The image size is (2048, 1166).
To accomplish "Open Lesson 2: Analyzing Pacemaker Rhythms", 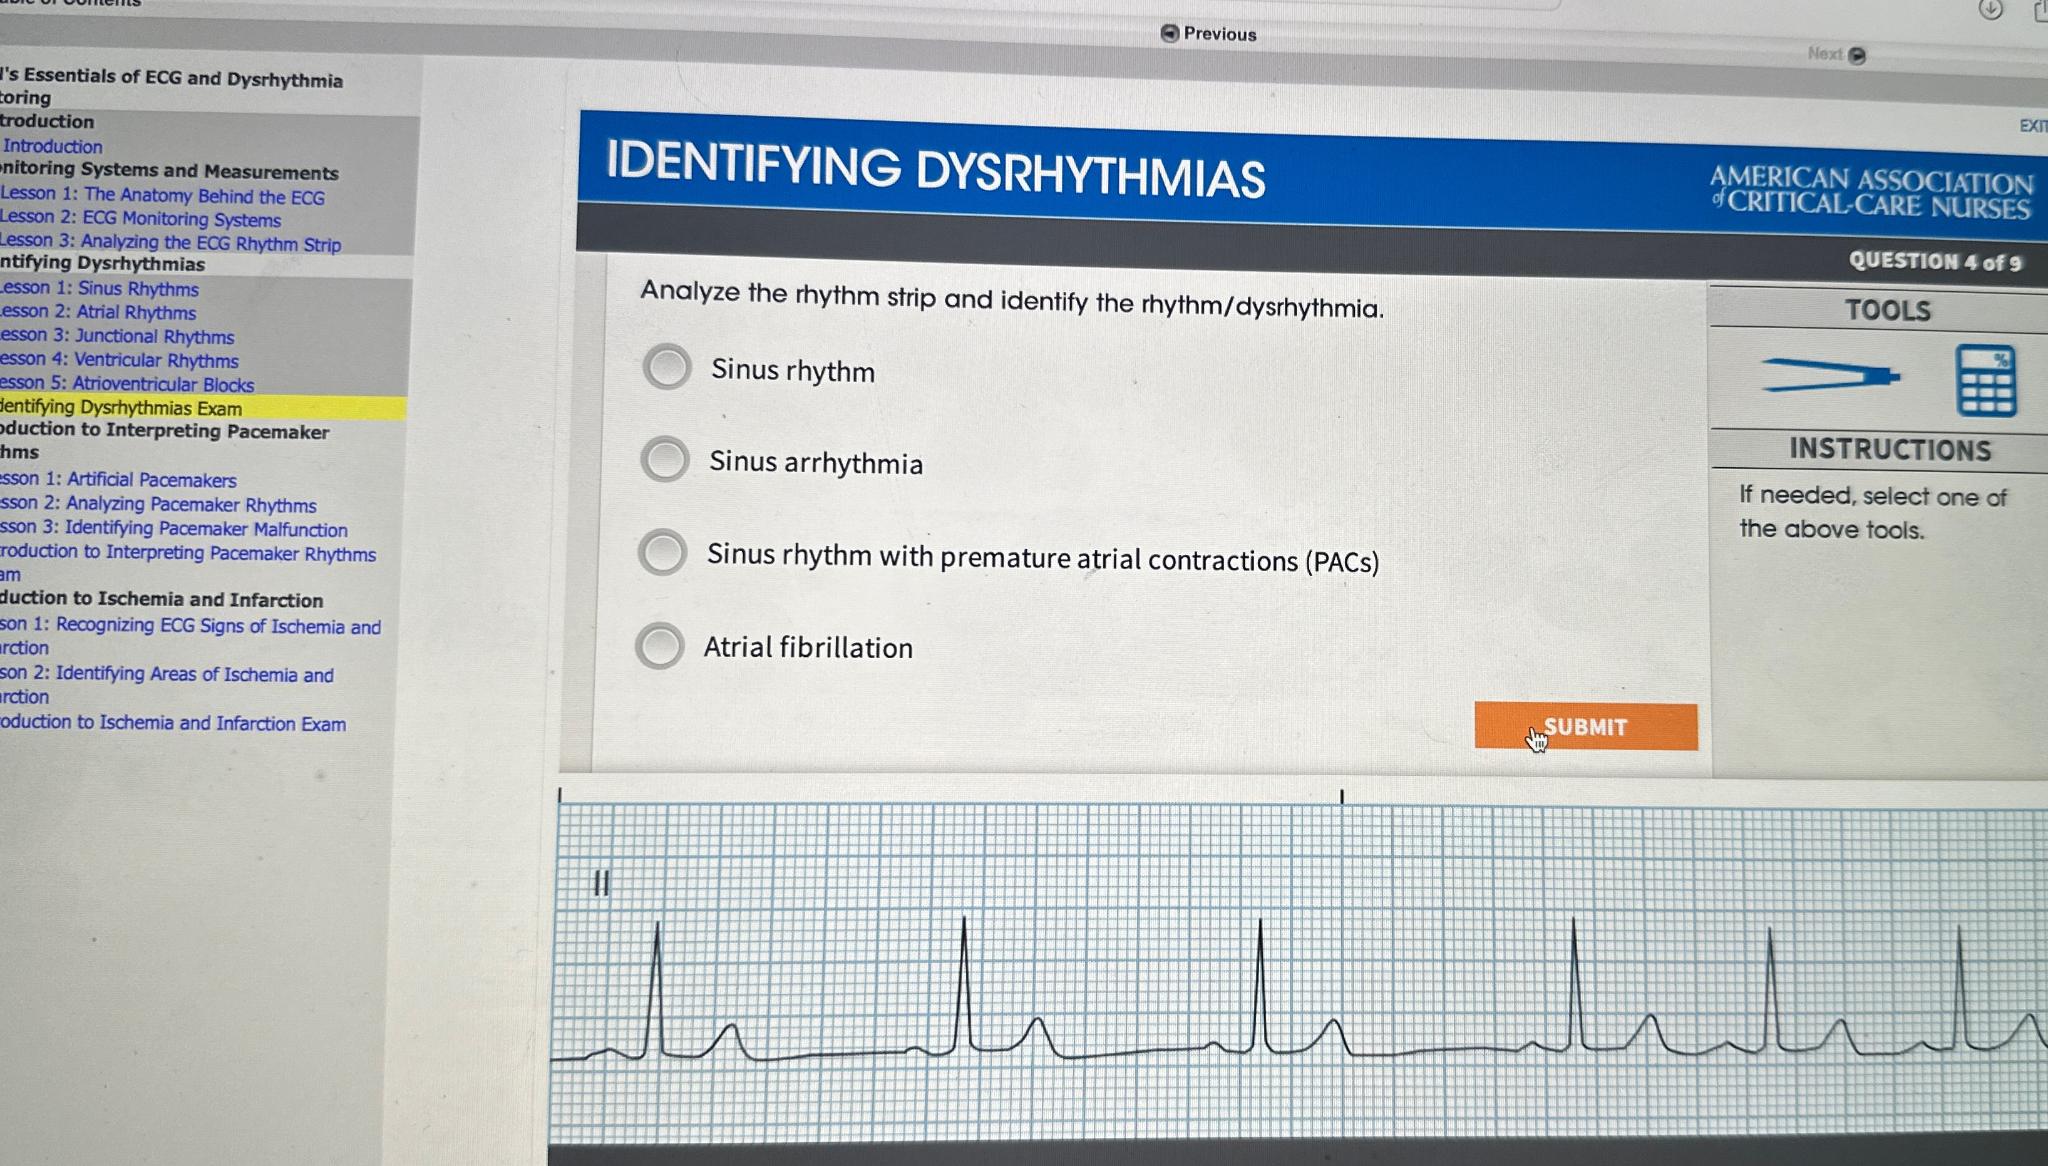I will pyautogui.click(x=158, y=505).
